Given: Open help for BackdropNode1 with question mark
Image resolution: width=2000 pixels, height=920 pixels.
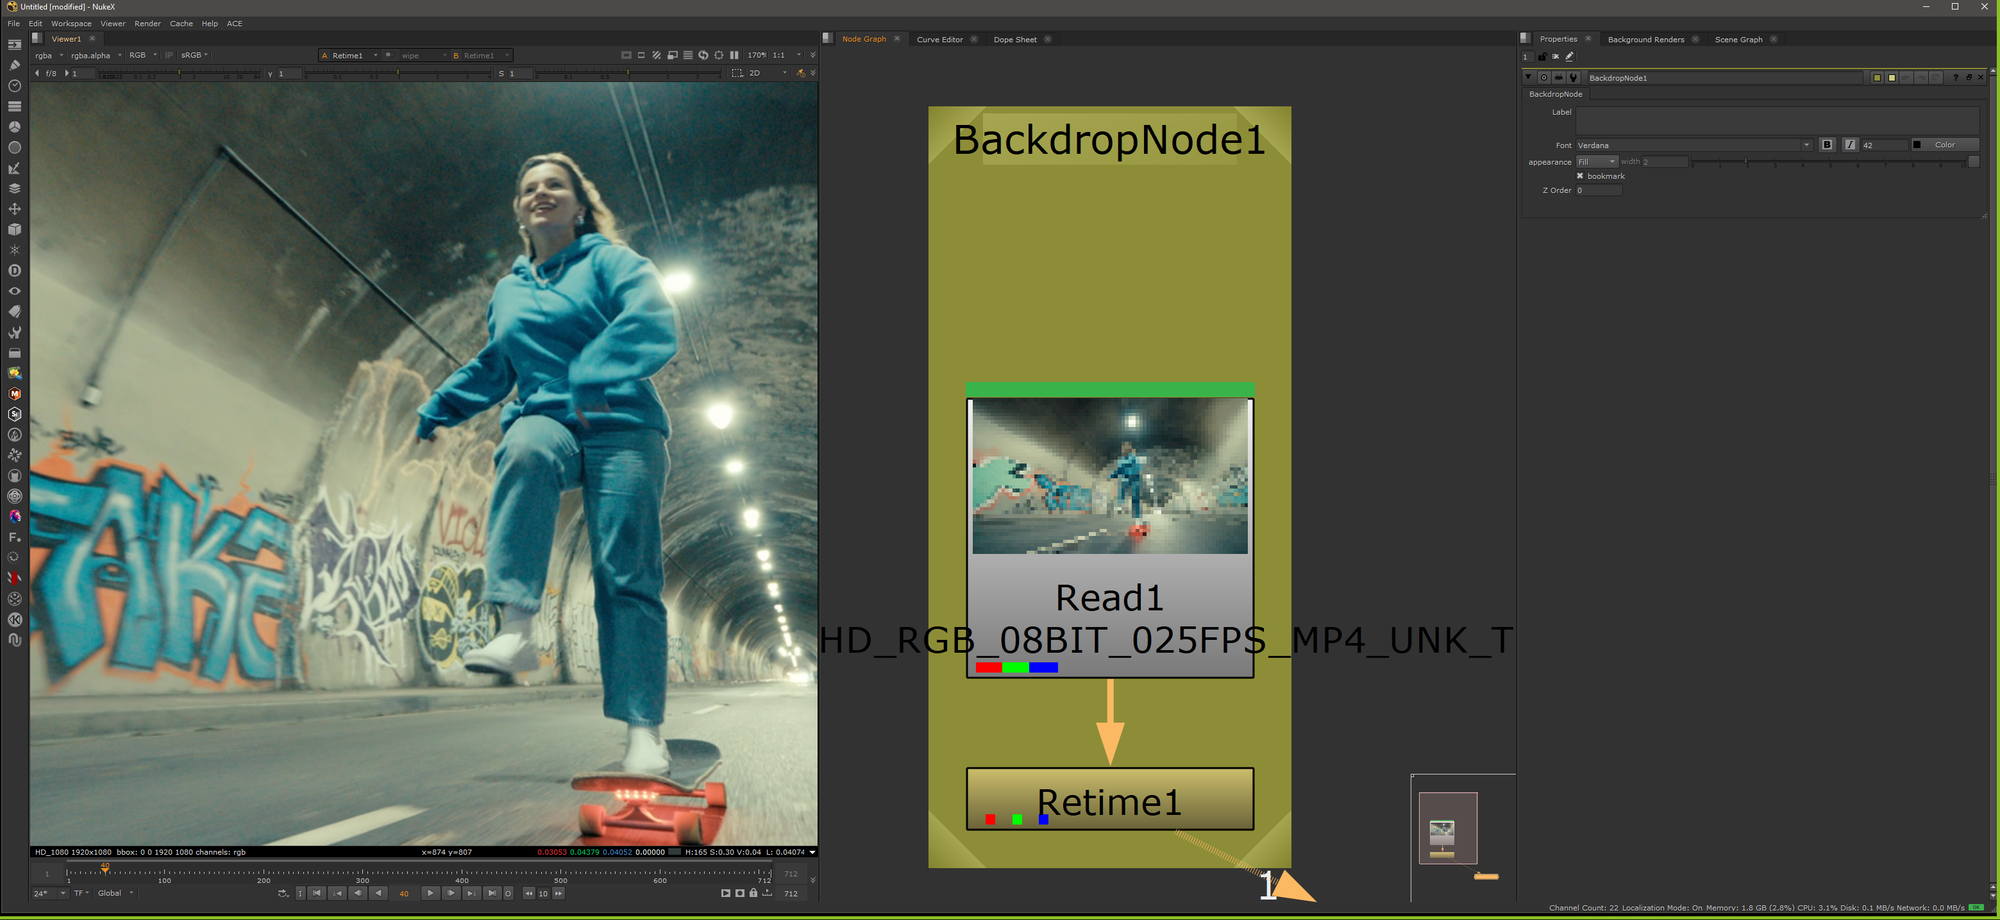Looking at the screenshot, I should point(1955,78).
